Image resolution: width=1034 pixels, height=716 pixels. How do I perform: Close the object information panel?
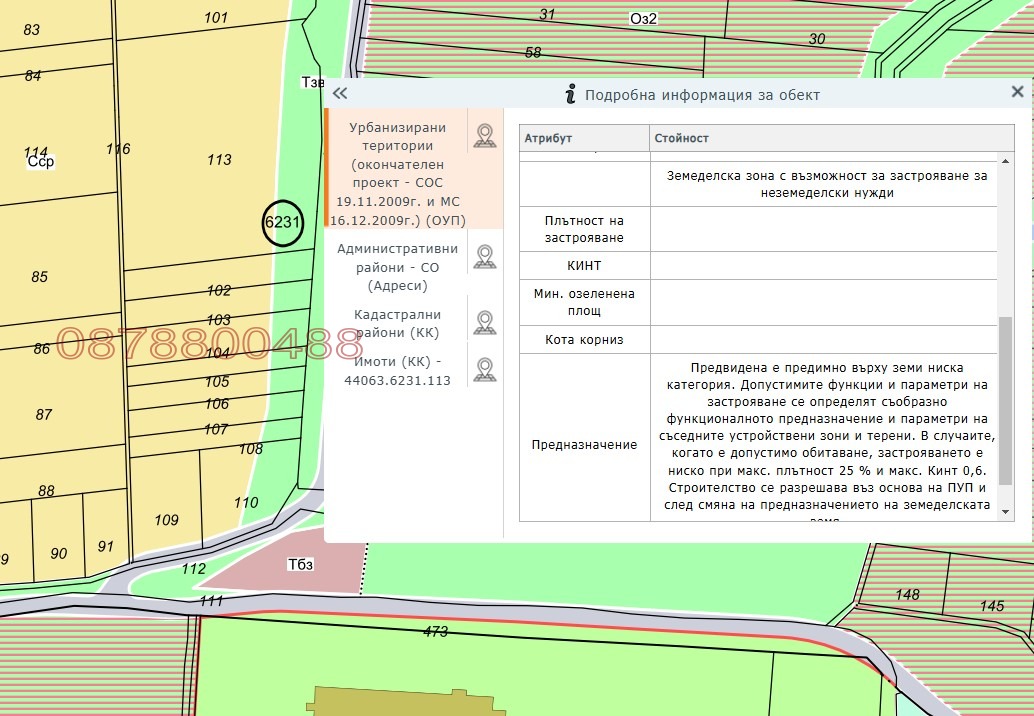(x=1018, y=92)
